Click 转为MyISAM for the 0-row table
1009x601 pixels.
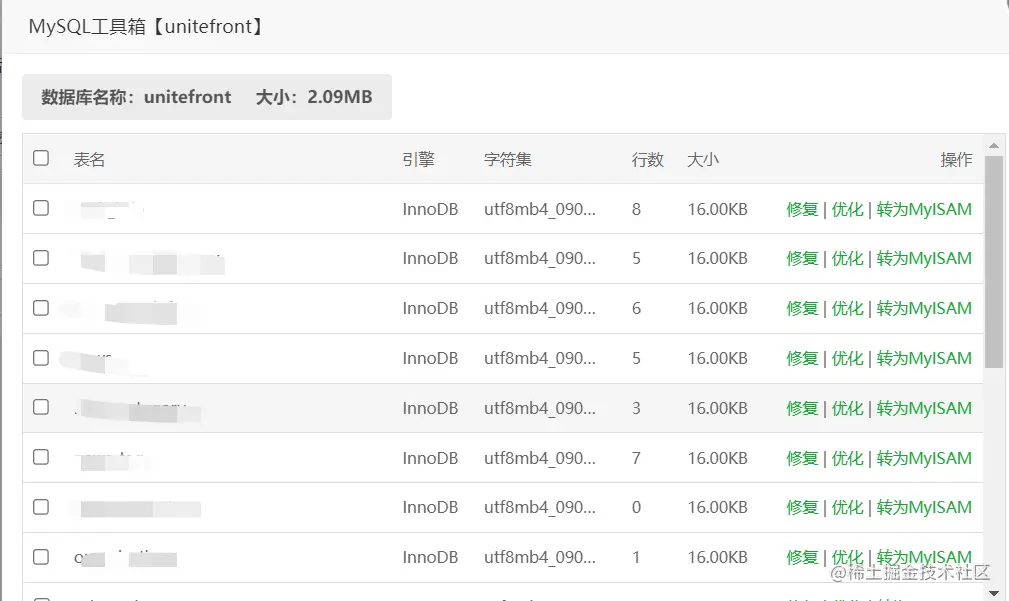pos(923,507)
